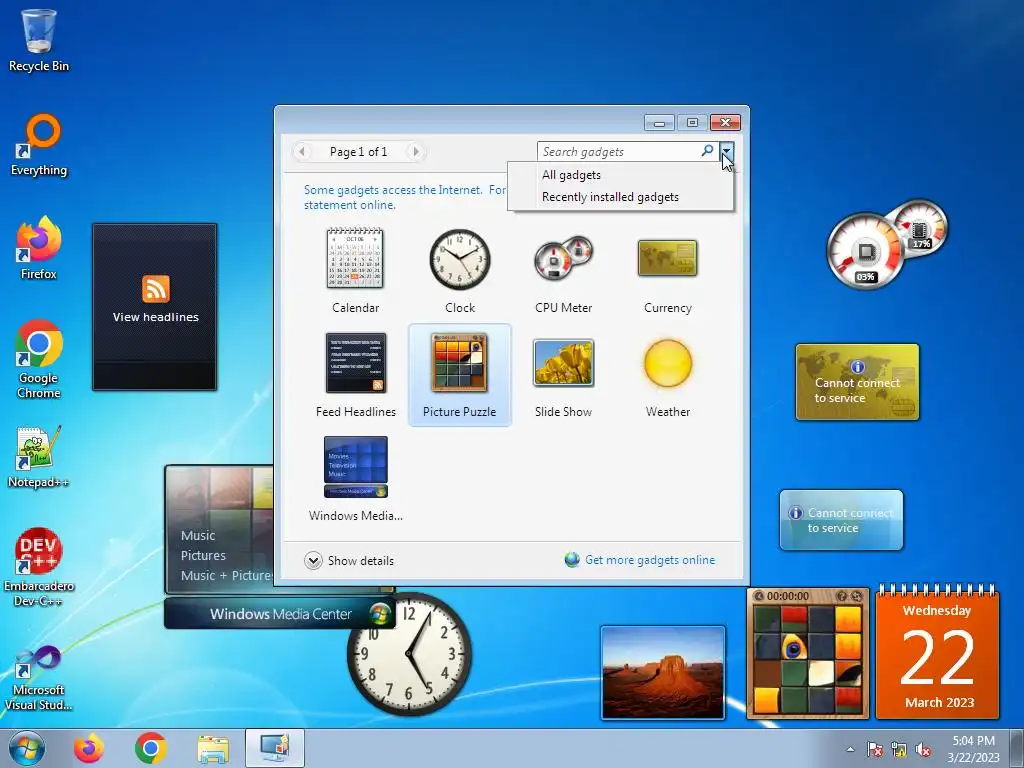
Task: Click View headlines on feed gadget
Action: tap(155, 317)
